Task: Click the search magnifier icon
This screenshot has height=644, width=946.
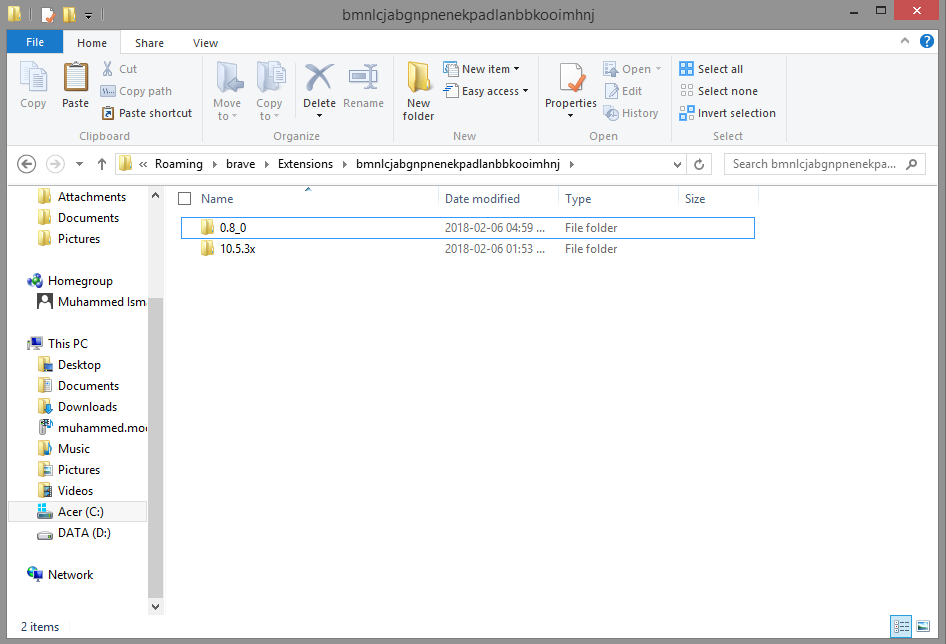Action: tap(912, 164)
